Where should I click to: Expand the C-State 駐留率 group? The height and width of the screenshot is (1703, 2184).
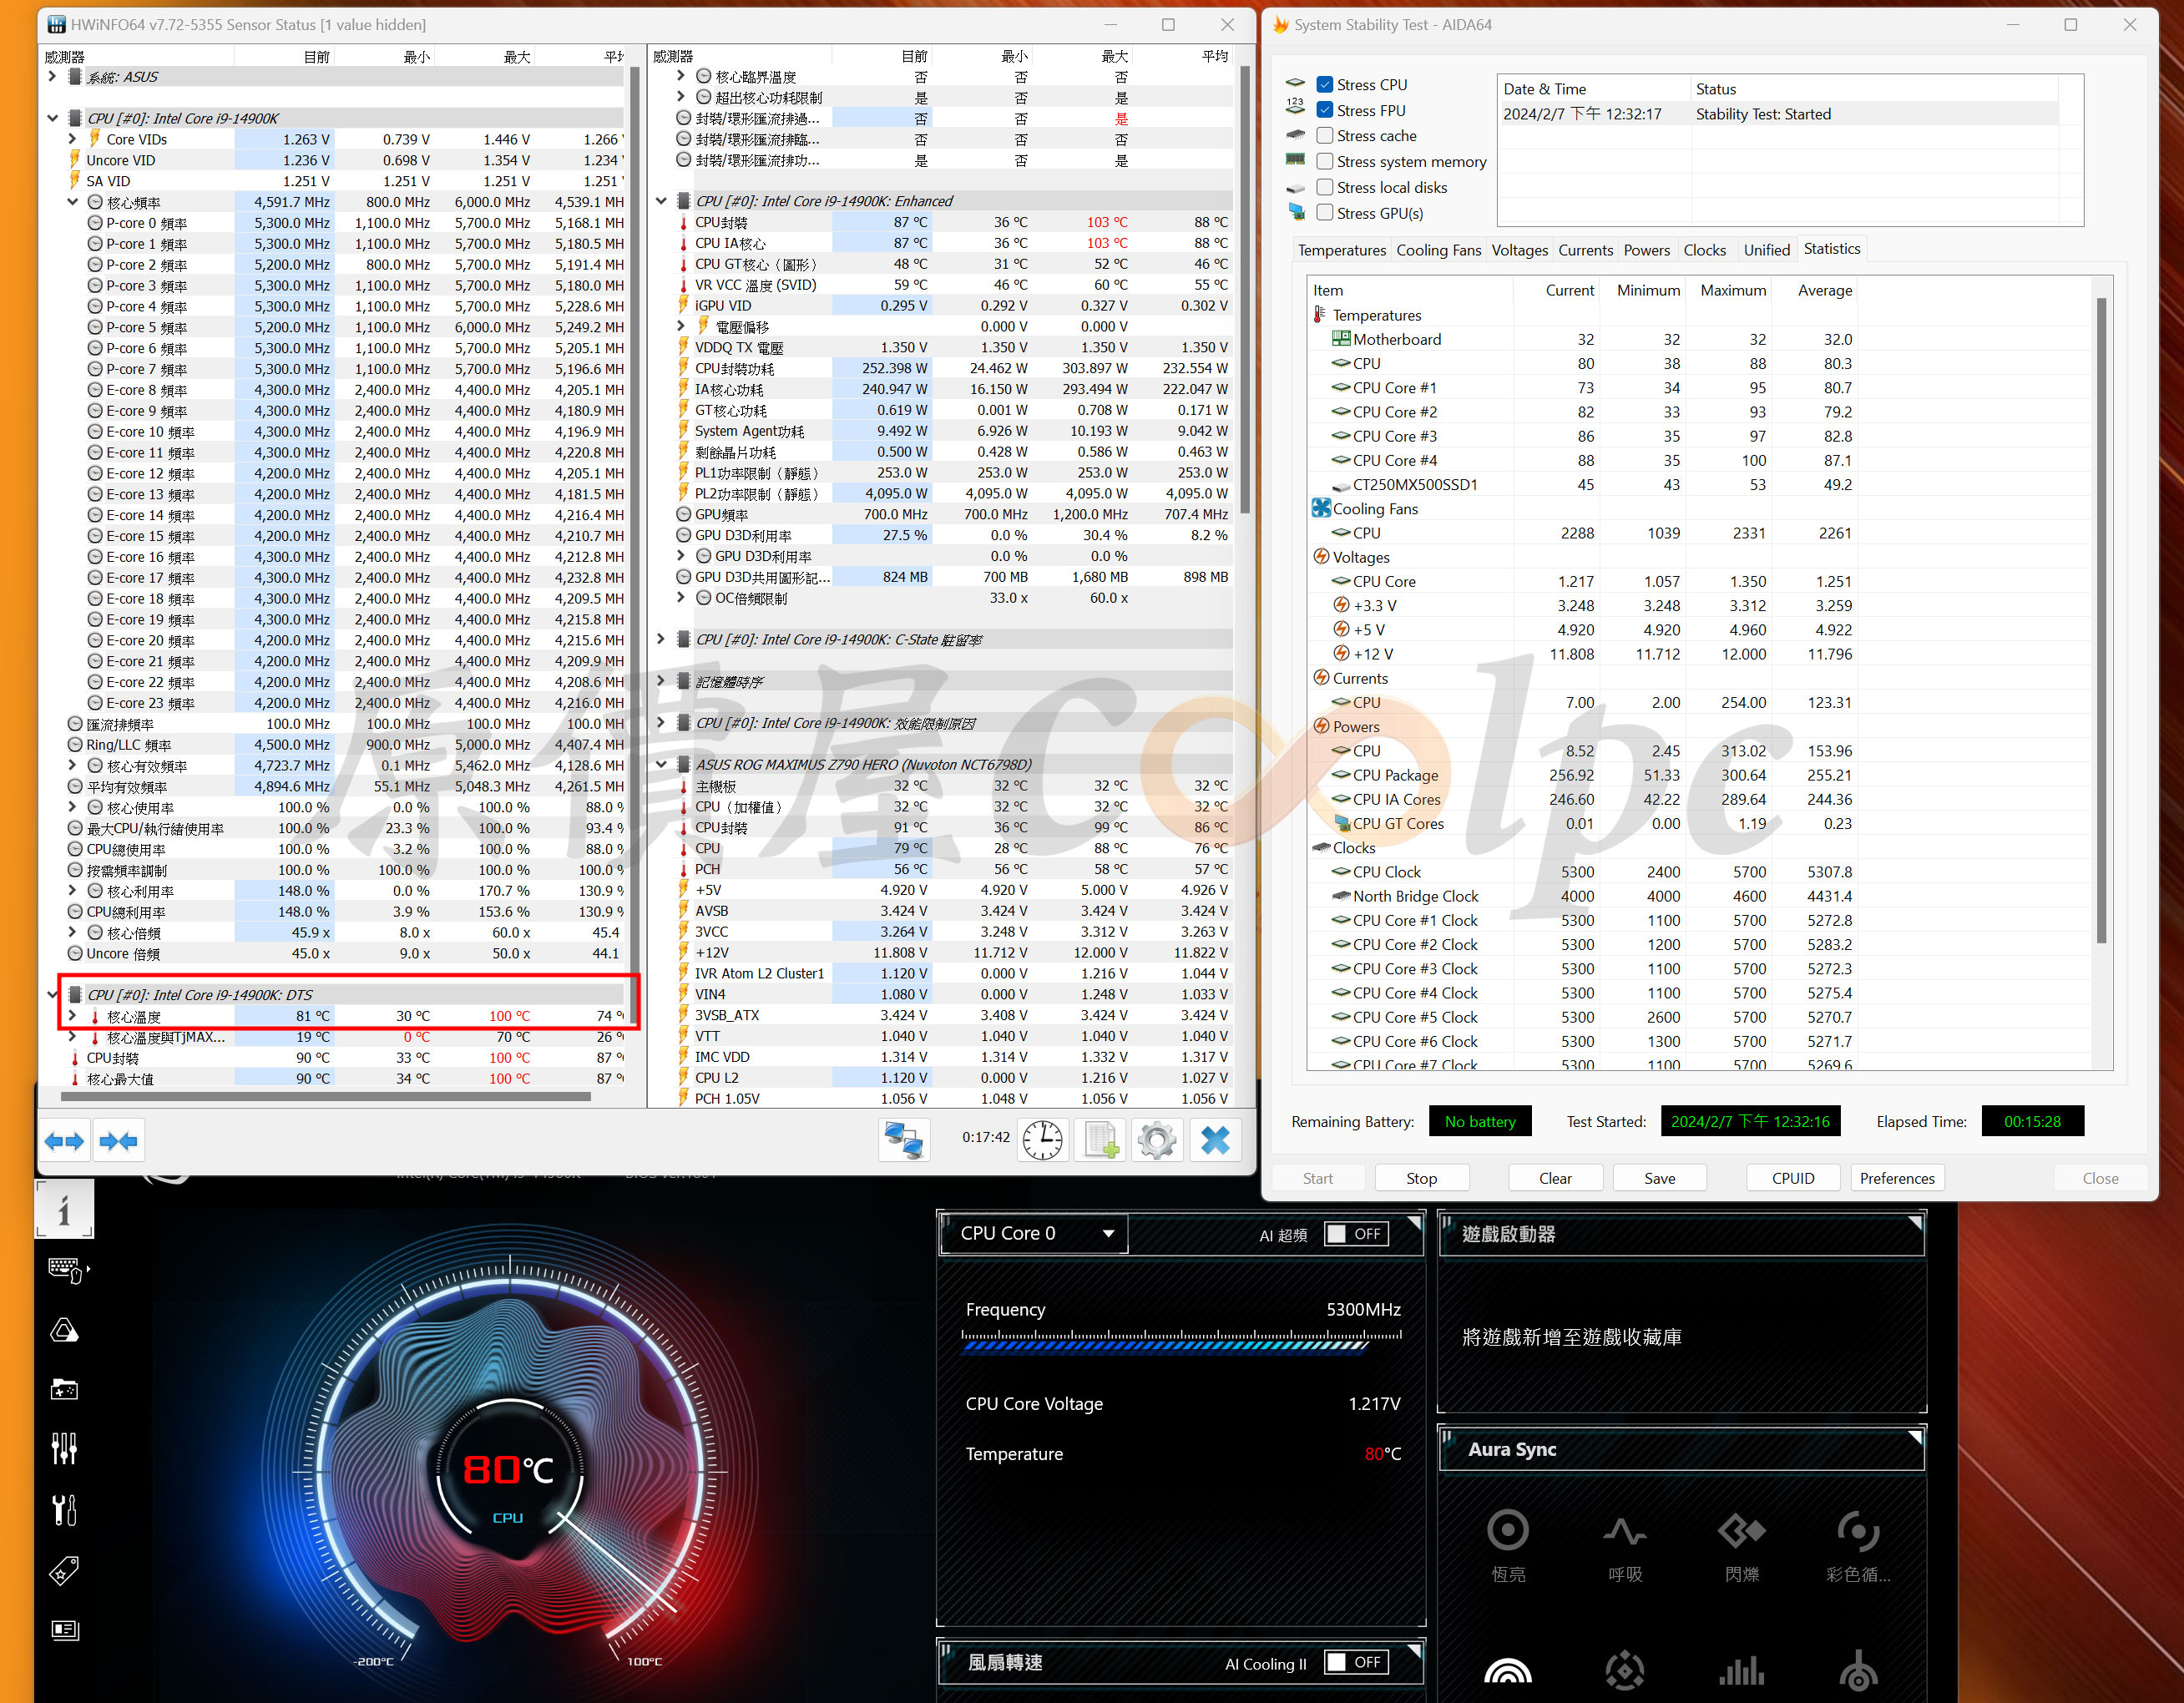(661, 639)
